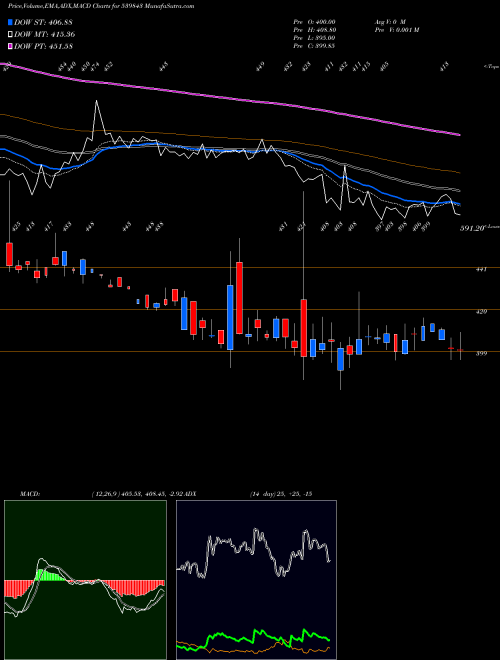Click the 391.20 low price label
The image size is (500, 660).
pyautogui.click(x=473, y=228)
